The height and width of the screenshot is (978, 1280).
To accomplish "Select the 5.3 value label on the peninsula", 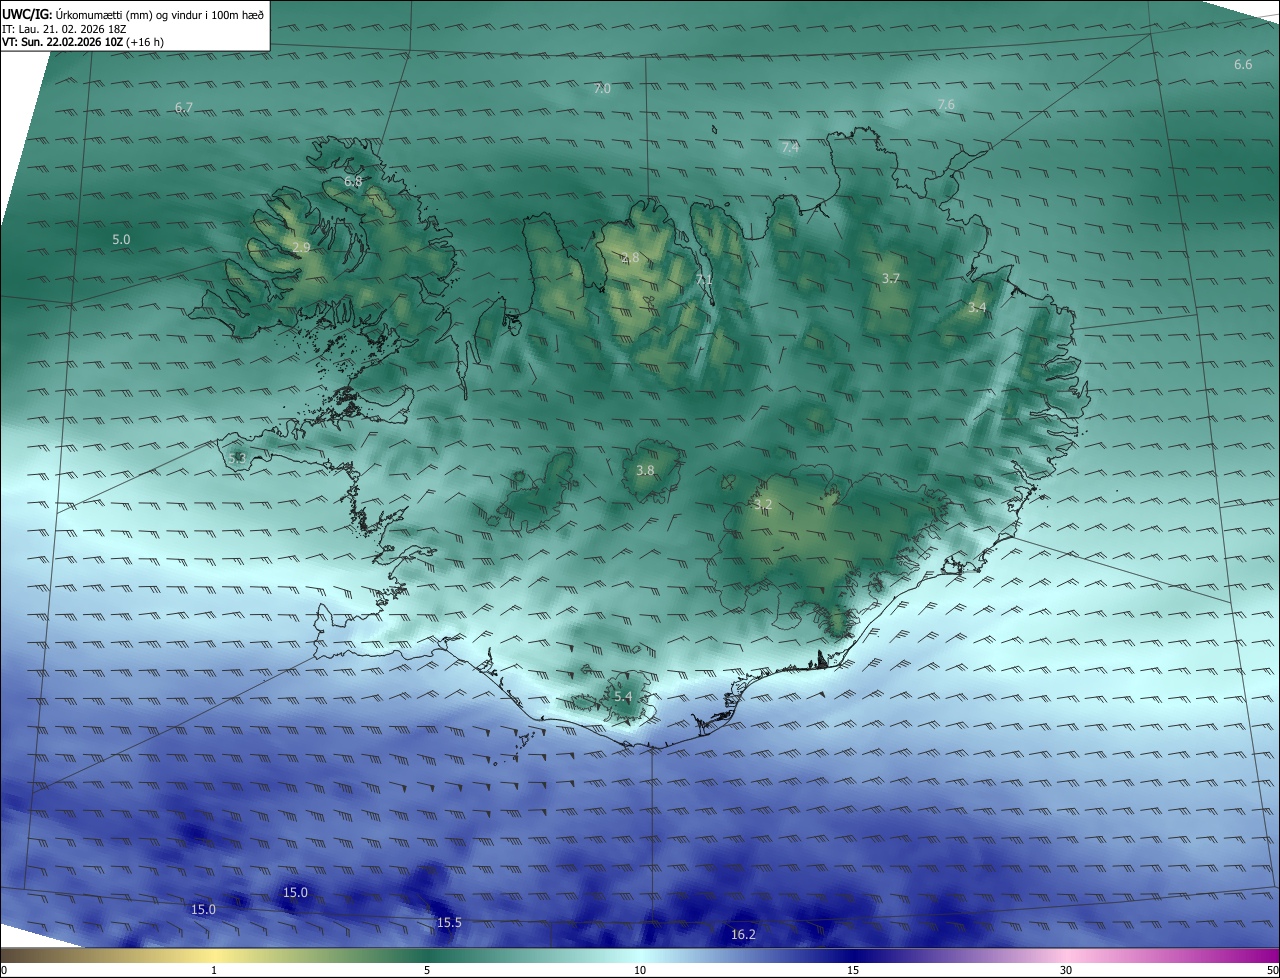I will click(x=237, y=458).
